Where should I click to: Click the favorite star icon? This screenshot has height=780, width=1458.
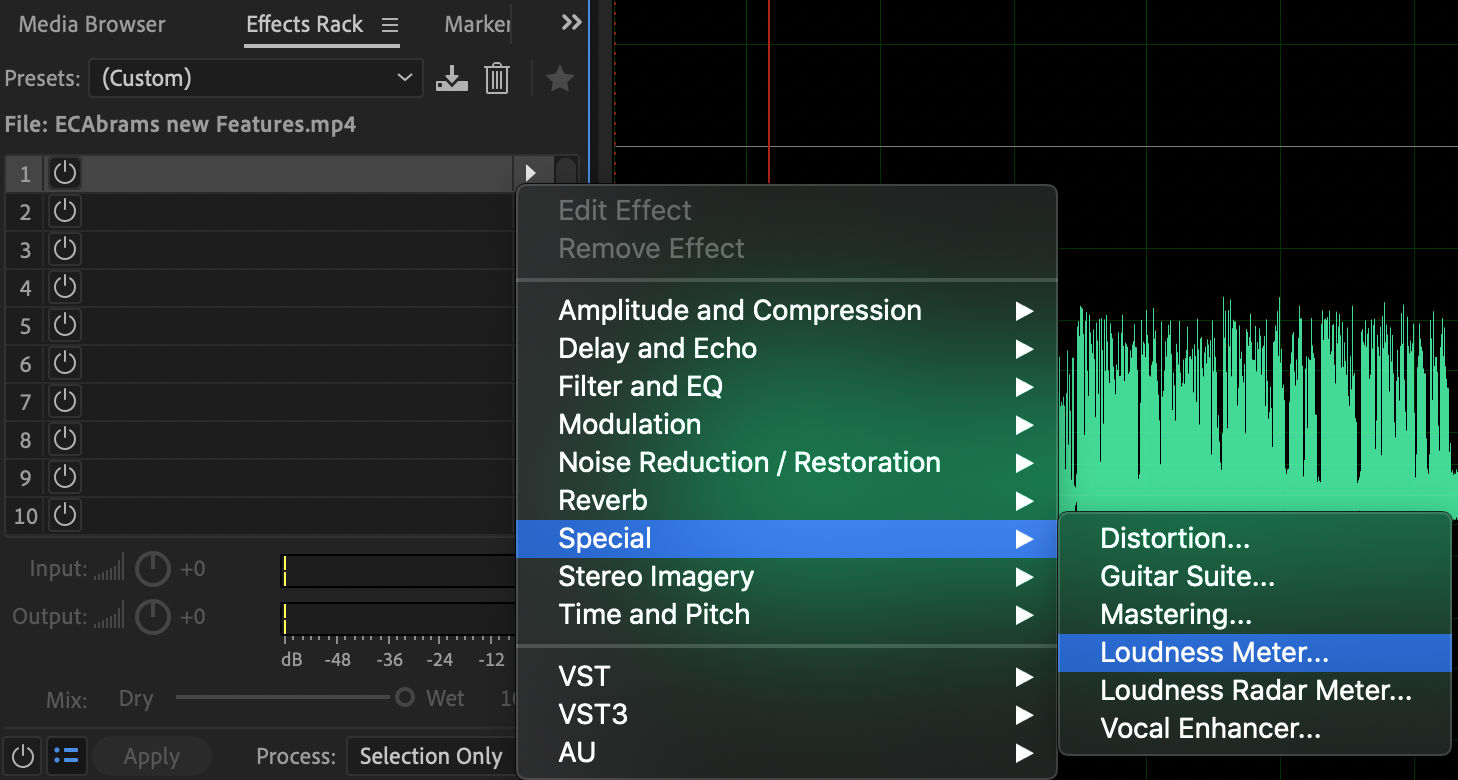560,78
